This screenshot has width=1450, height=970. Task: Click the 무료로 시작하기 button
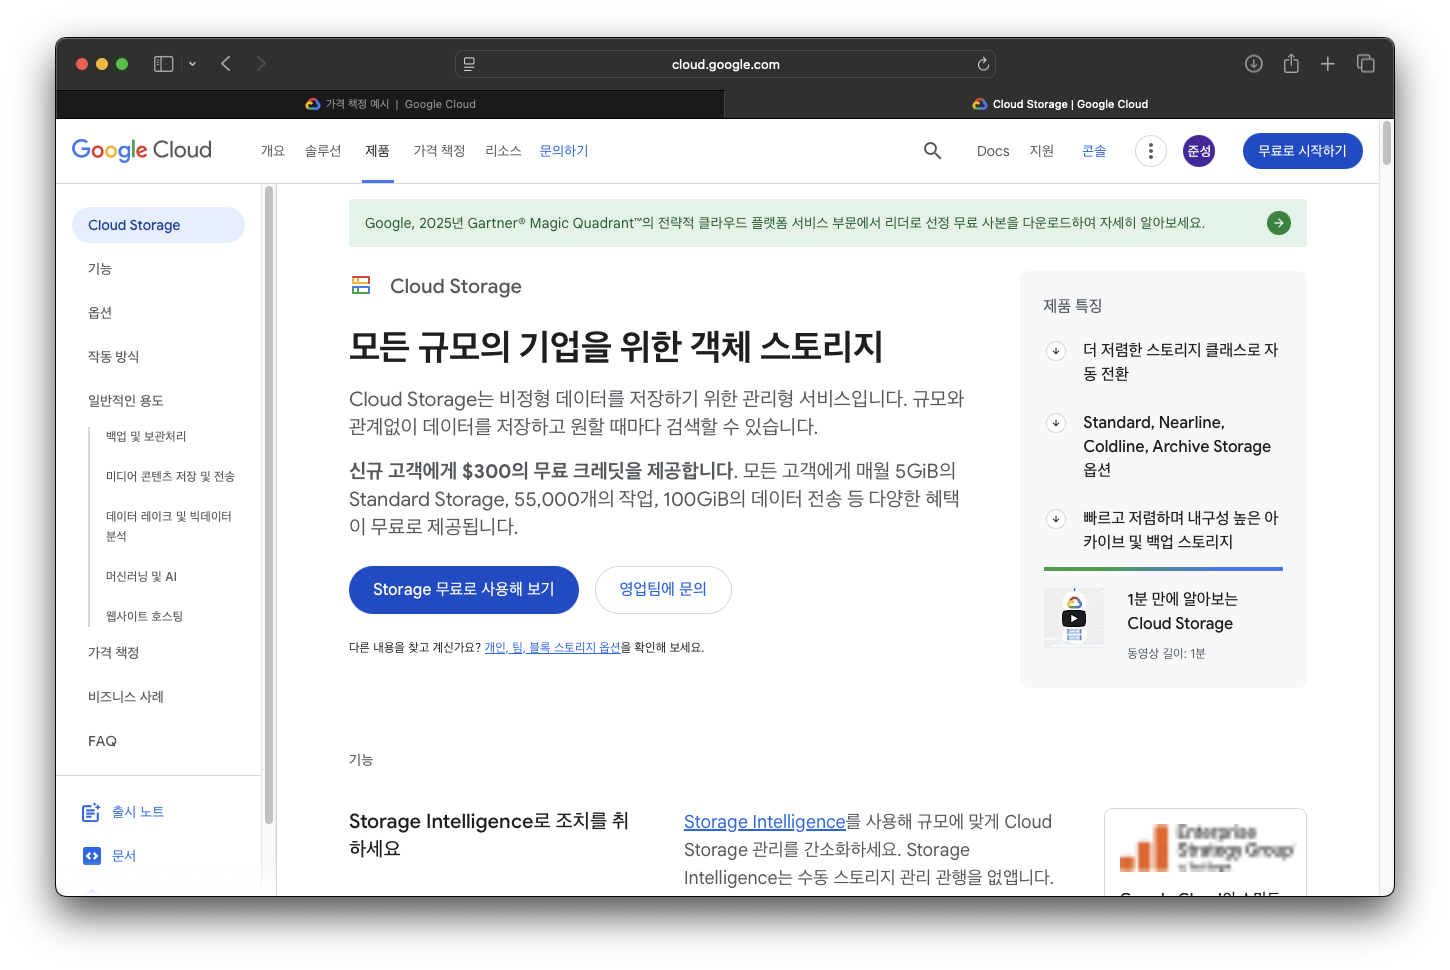(1302, 151)
